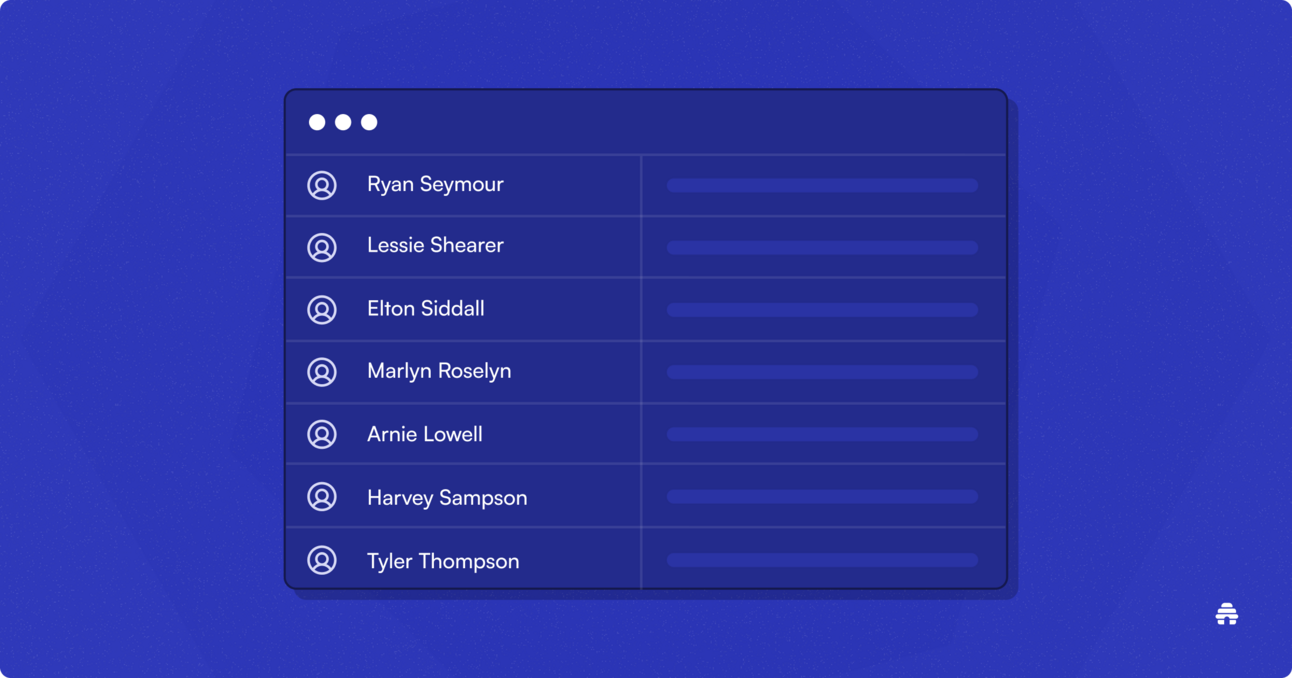Open the Ryan Seymour name entry
The height and width of the screenshot is (678, 1292).
coord(435,185)
